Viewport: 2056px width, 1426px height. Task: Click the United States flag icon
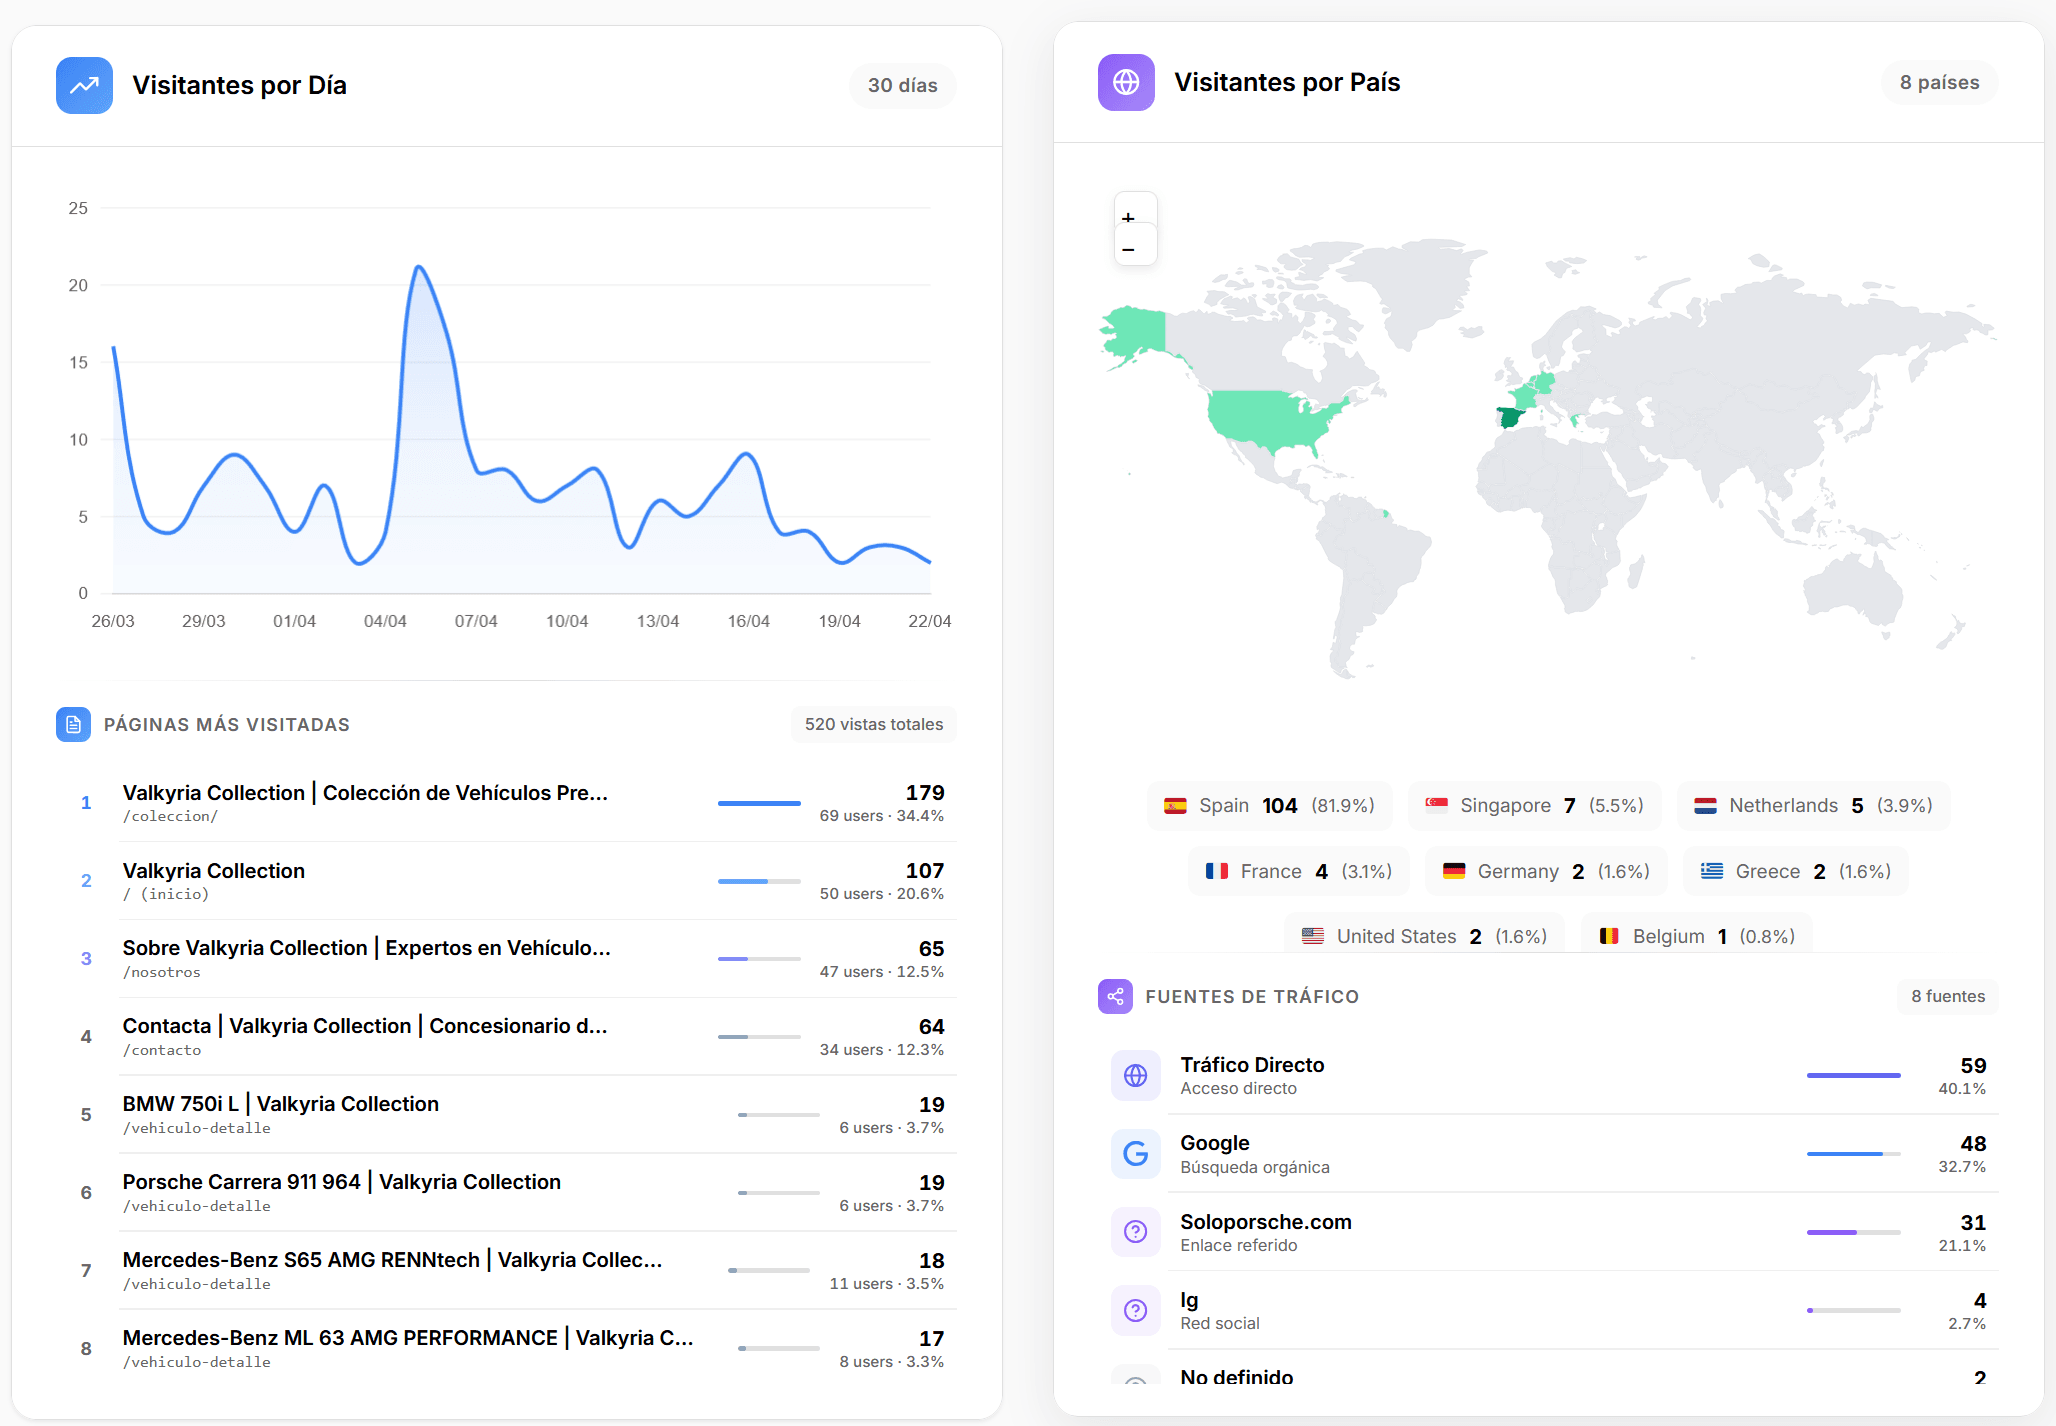1313,936
